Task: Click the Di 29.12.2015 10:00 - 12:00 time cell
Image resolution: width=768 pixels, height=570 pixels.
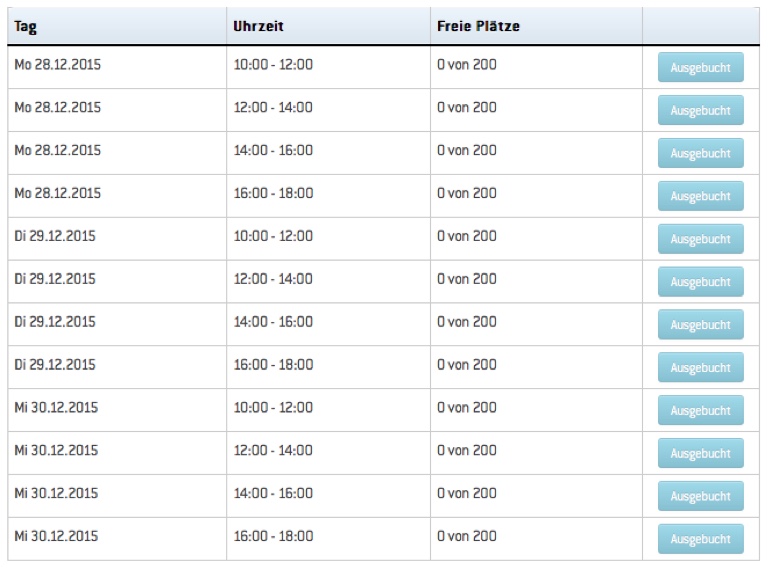Action: point(273,237)
